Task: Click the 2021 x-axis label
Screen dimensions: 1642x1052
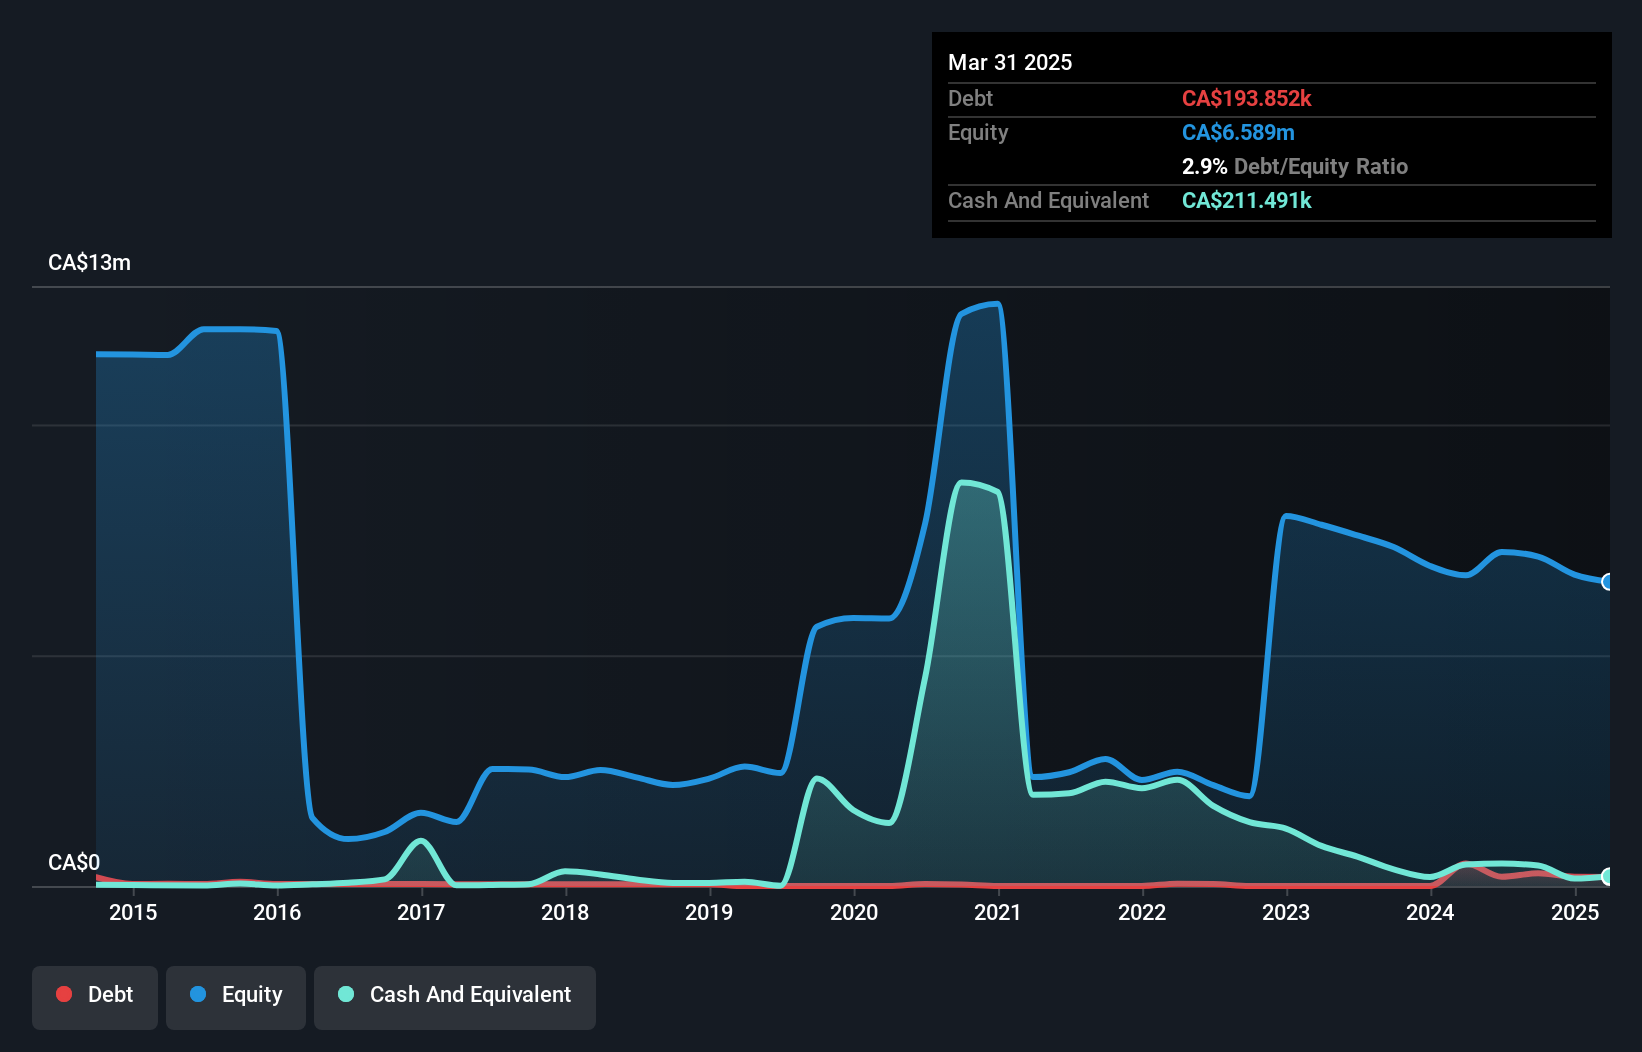Action: [998, 912]
